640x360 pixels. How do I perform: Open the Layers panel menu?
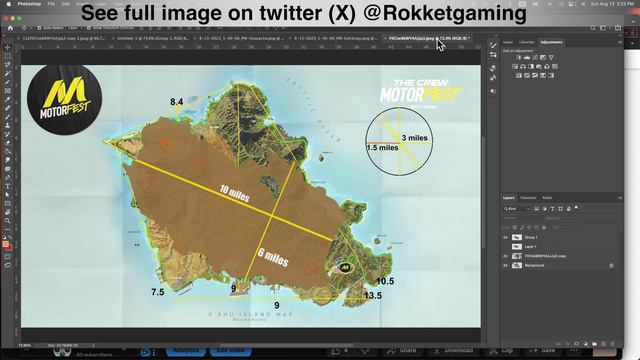pos(620,198)
